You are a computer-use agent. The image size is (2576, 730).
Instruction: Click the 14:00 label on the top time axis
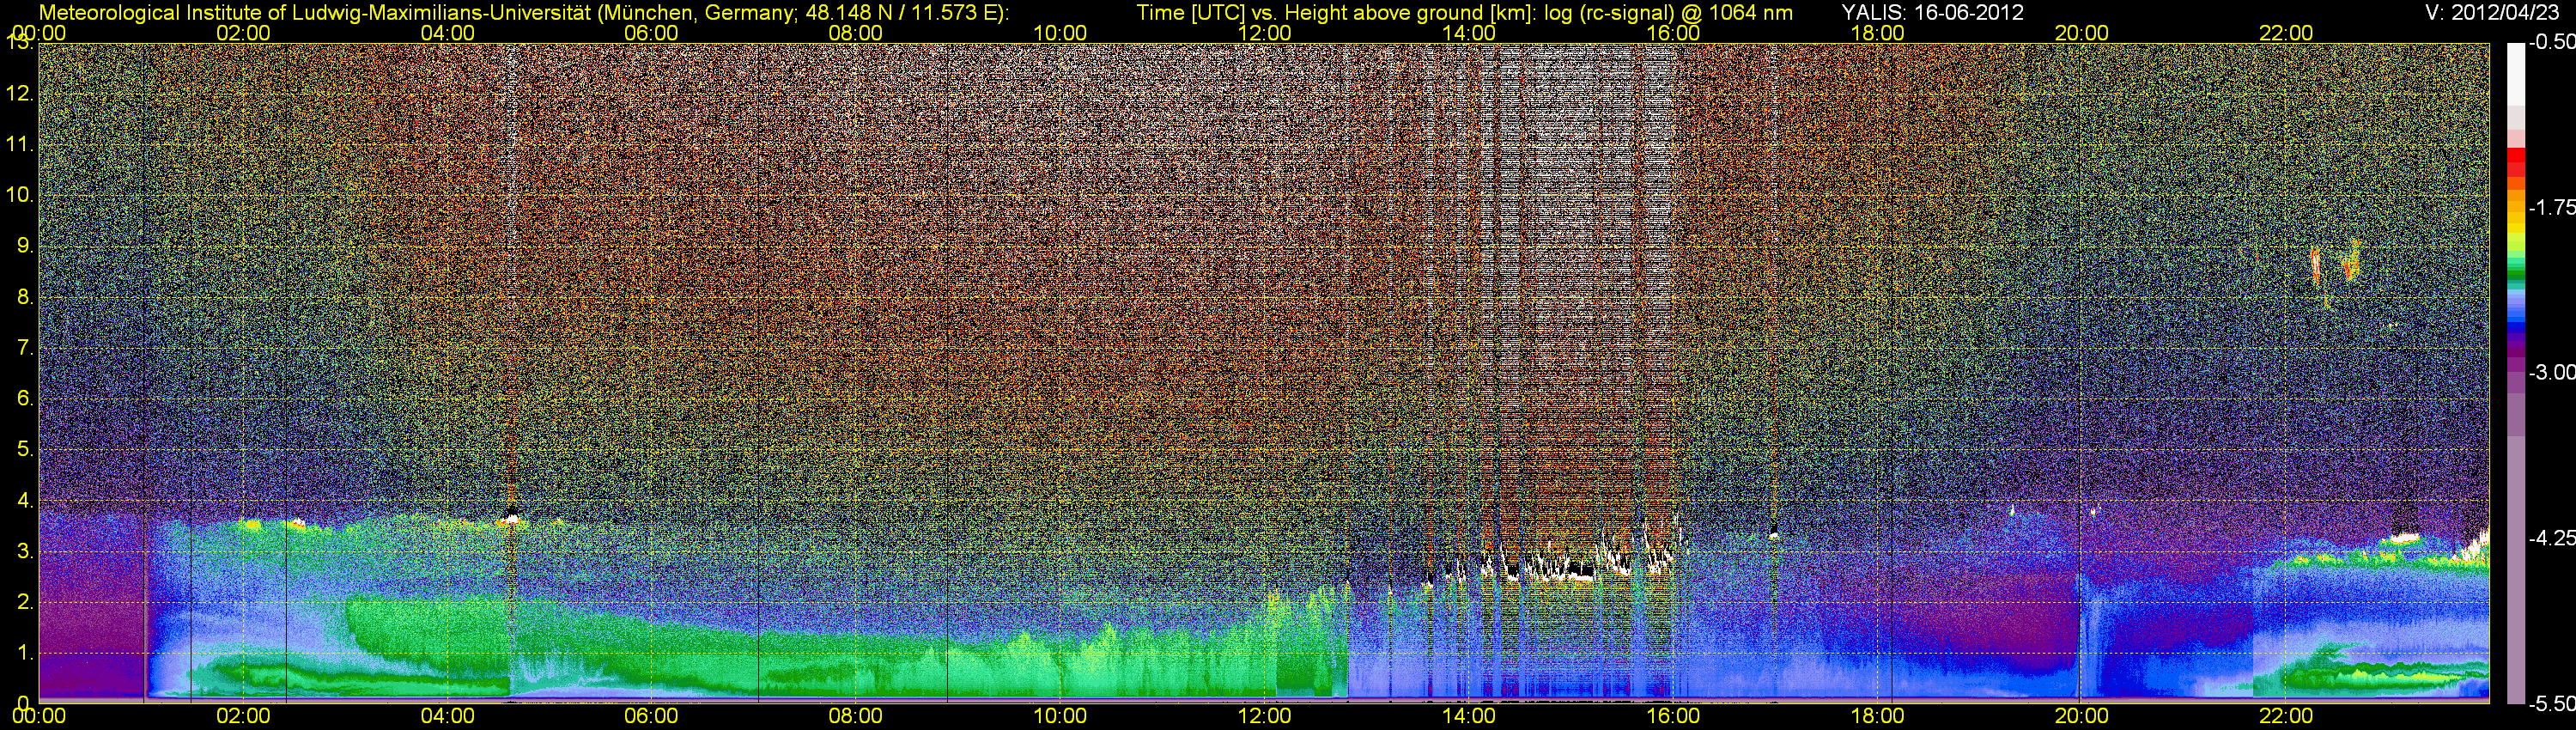point(1469,33)
